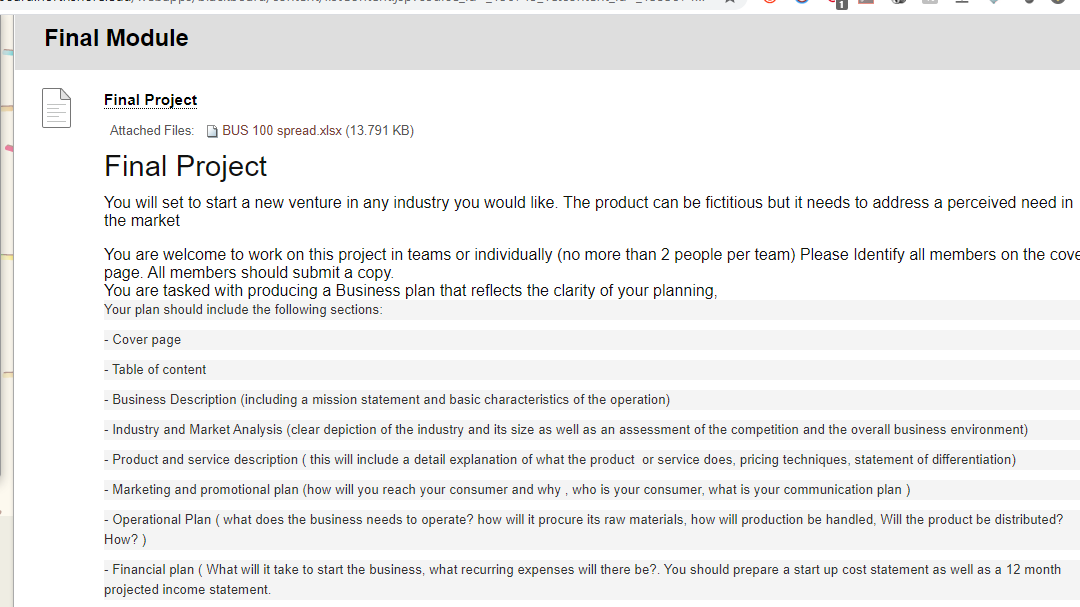Select the Cover page list line

coord(146,340)
